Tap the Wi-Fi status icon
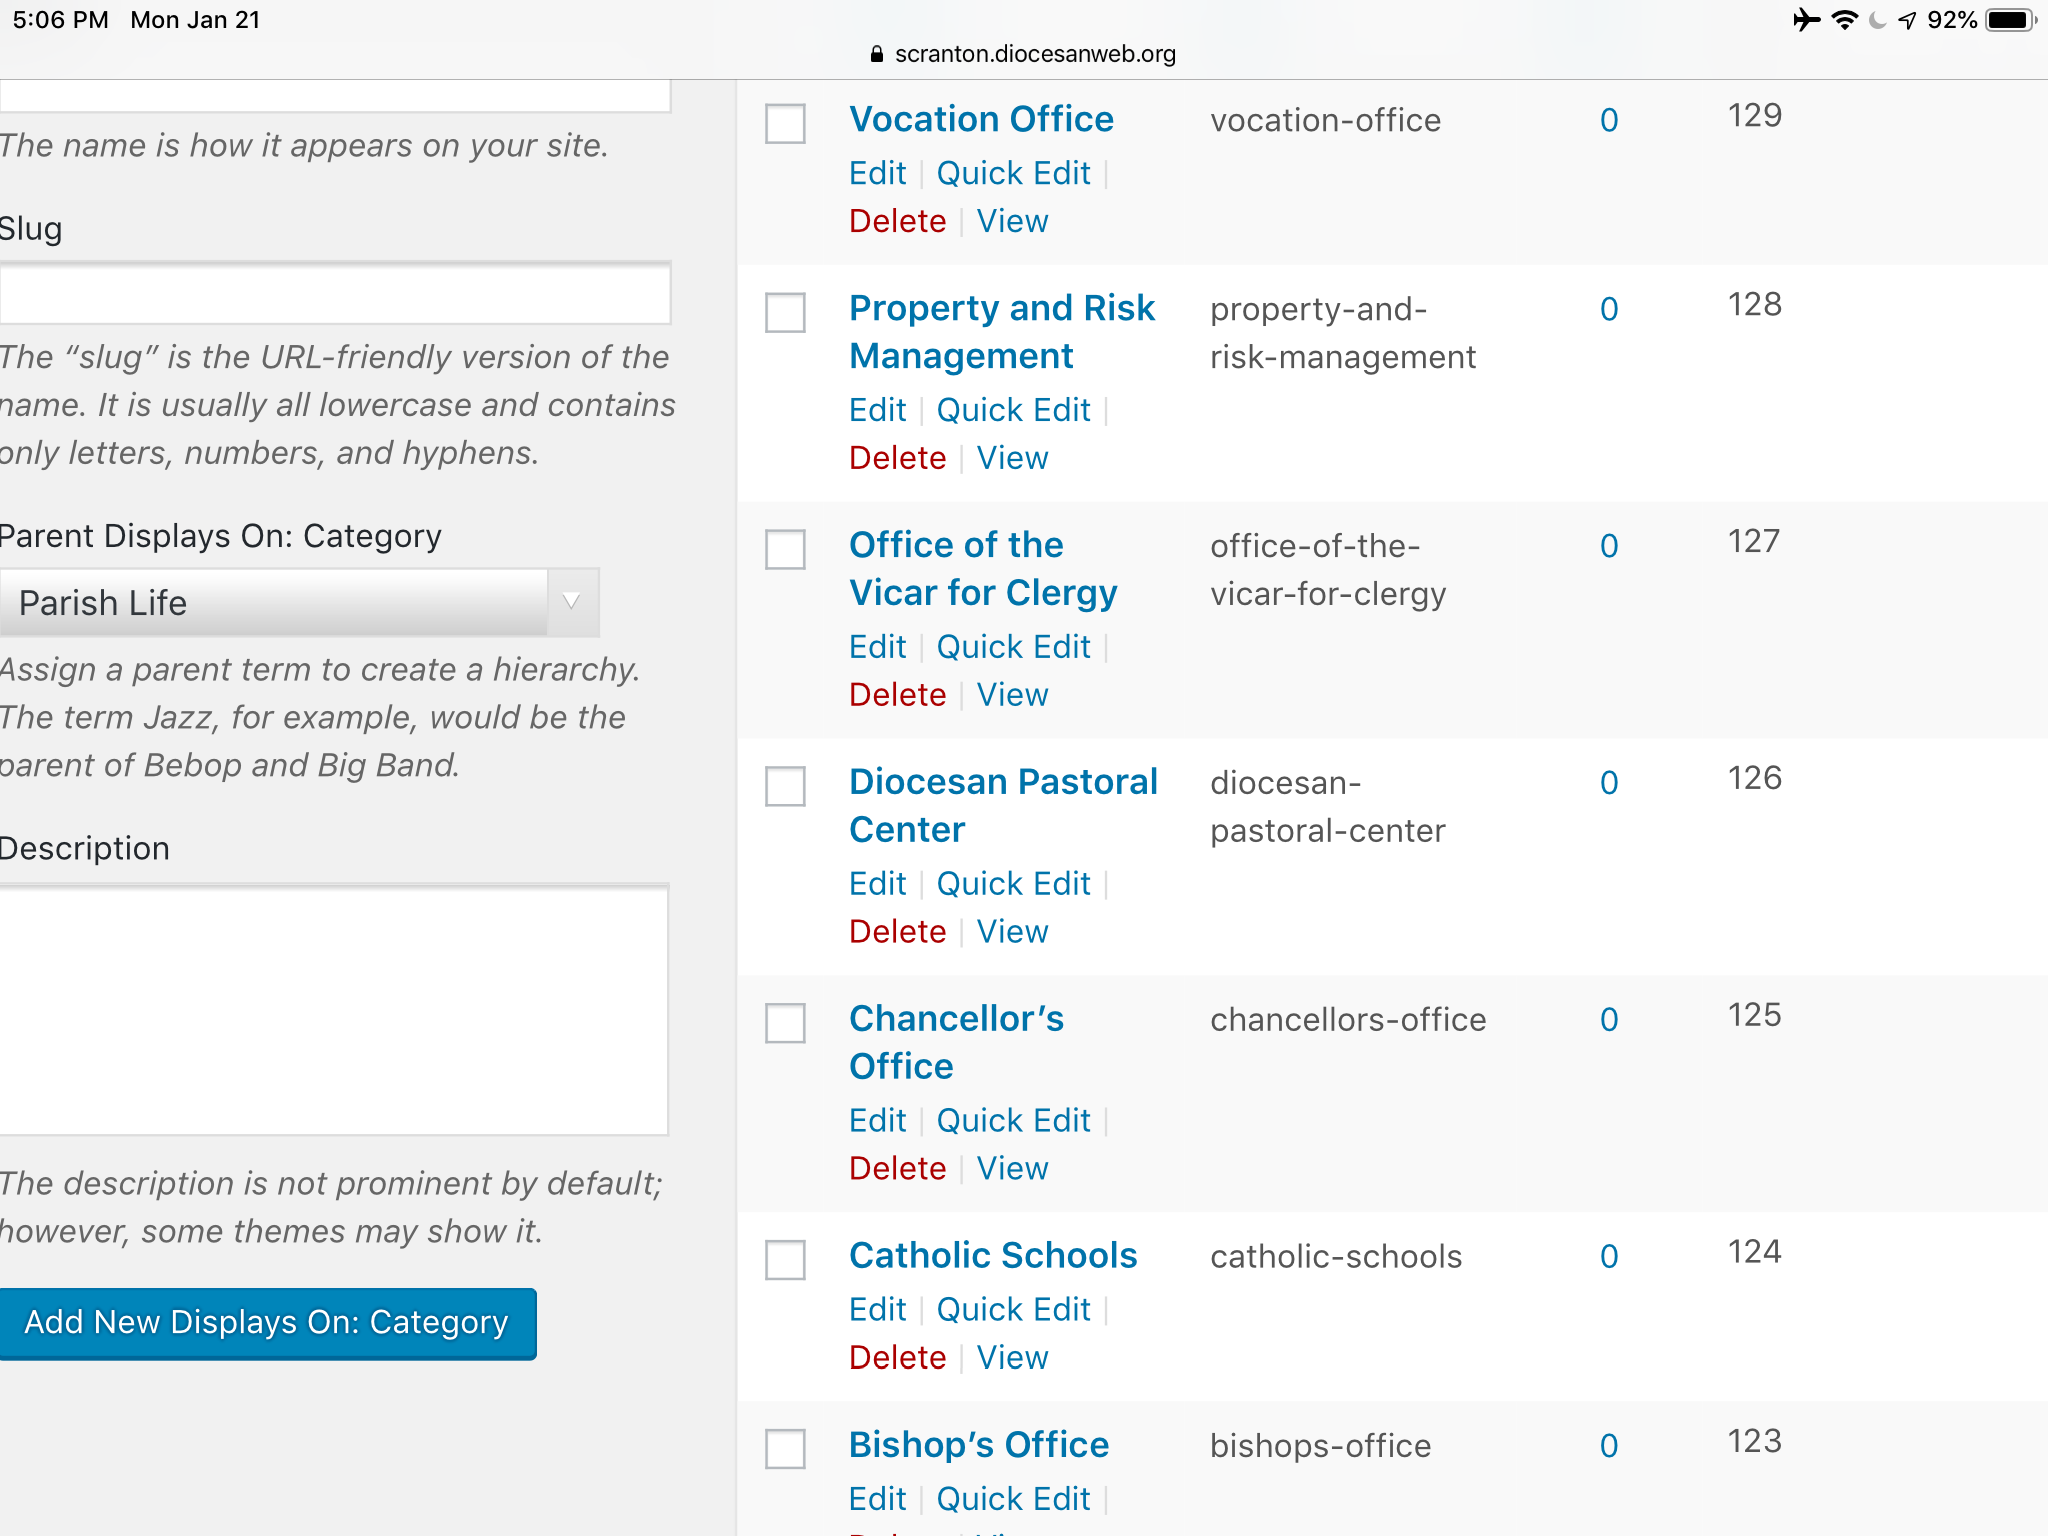This screenshot has width=2048, height=1536. [1844, 20]
